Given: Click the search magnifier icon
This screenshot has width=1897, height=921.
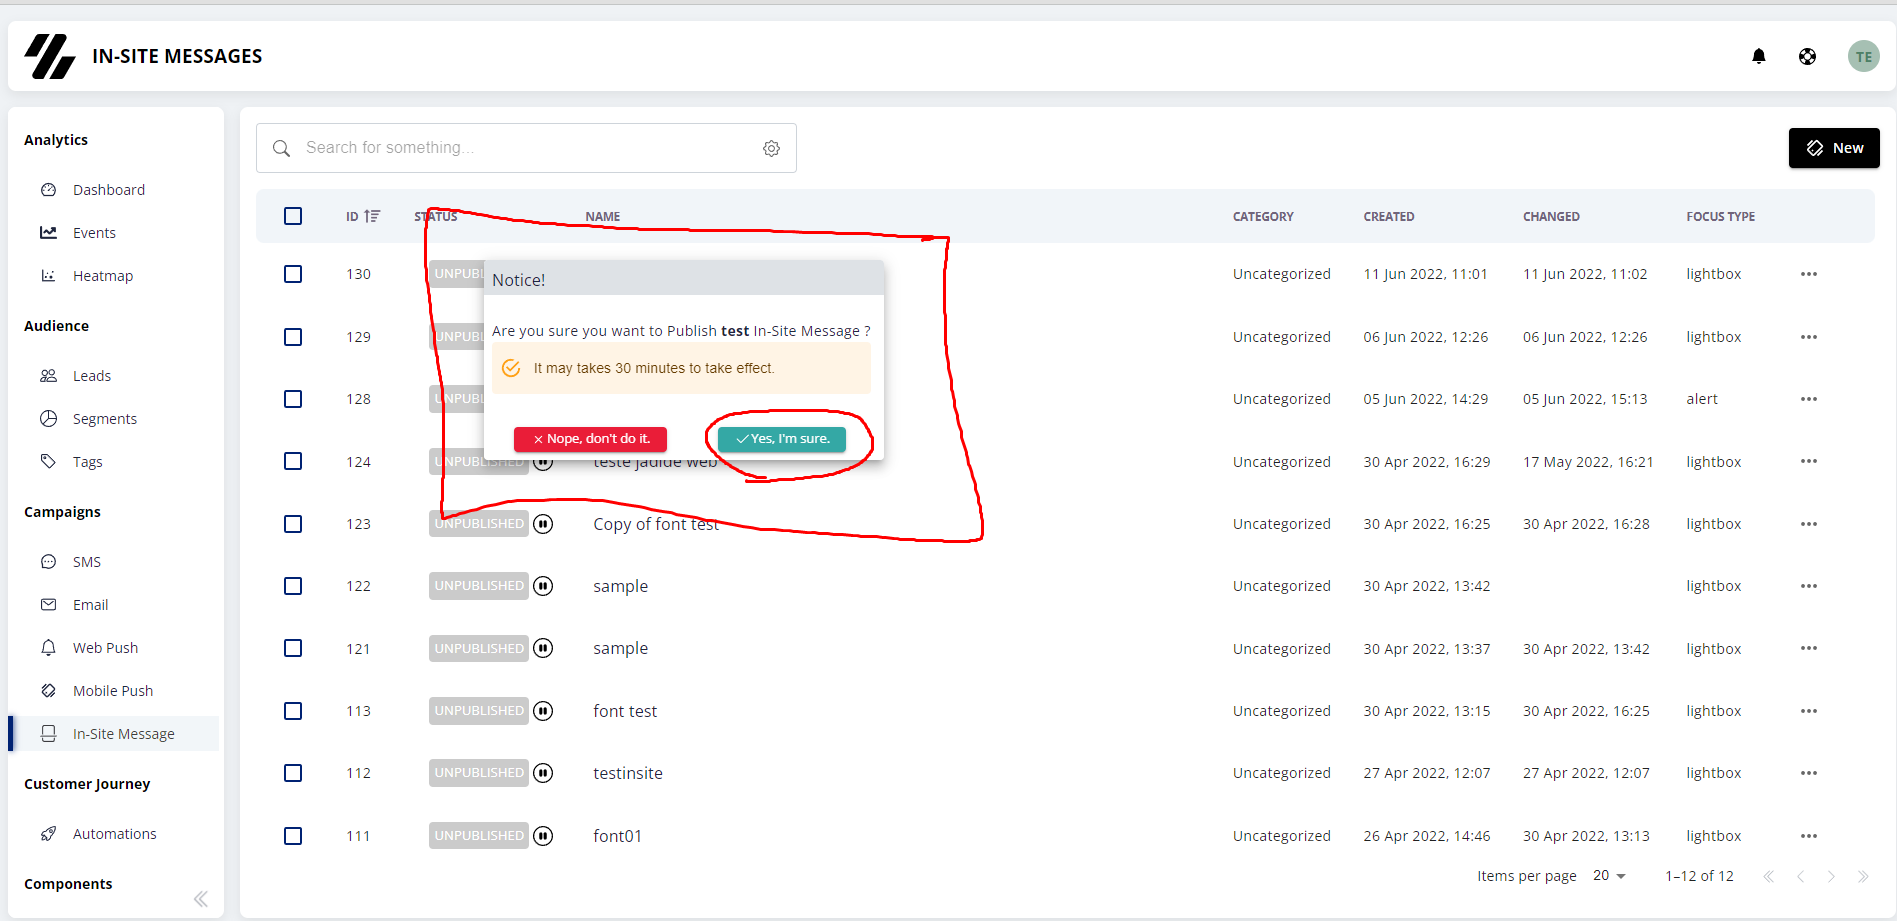Looking at the screenshot, I should click(282, 148).
